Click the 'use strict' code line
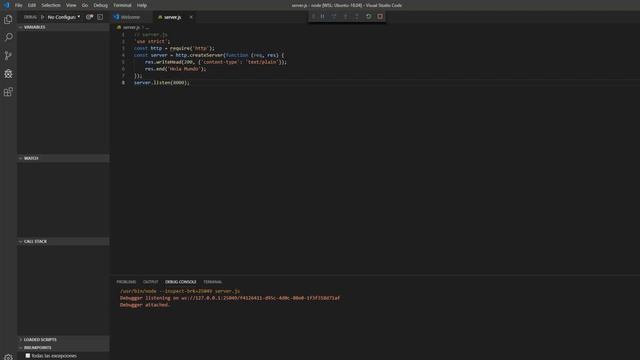Image resolution: width=640 pixels, height=360 pixels. (152, 41)
